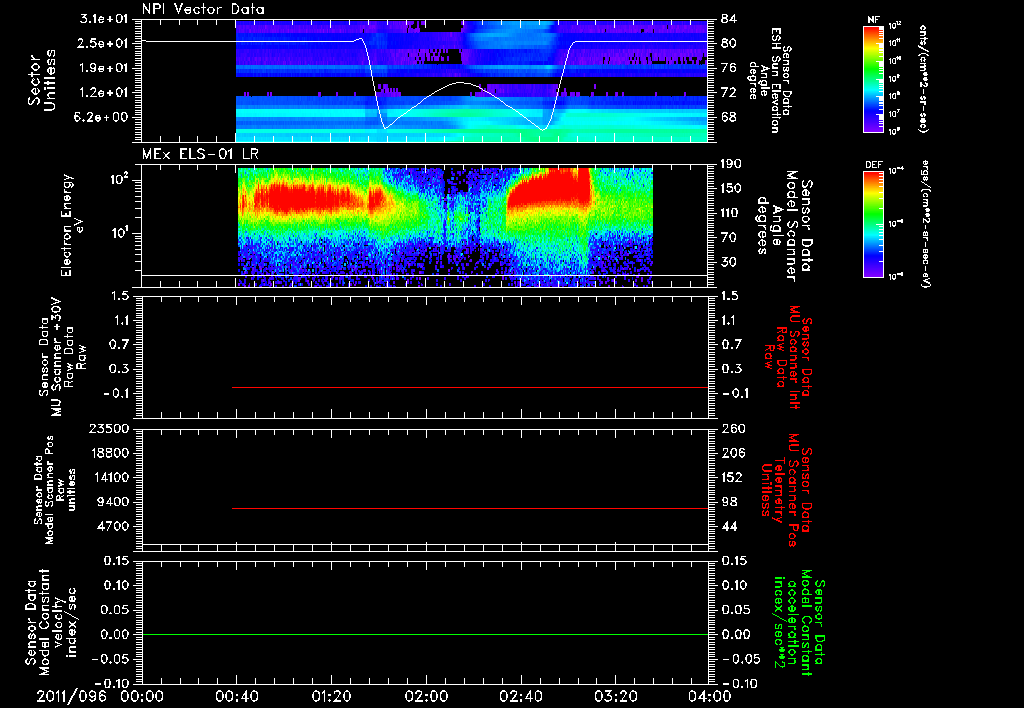Click the "3.1e+01" sector tick label
Viewport: 1024px width, 708px height.
pyautogui.click(x=104, y=19)
